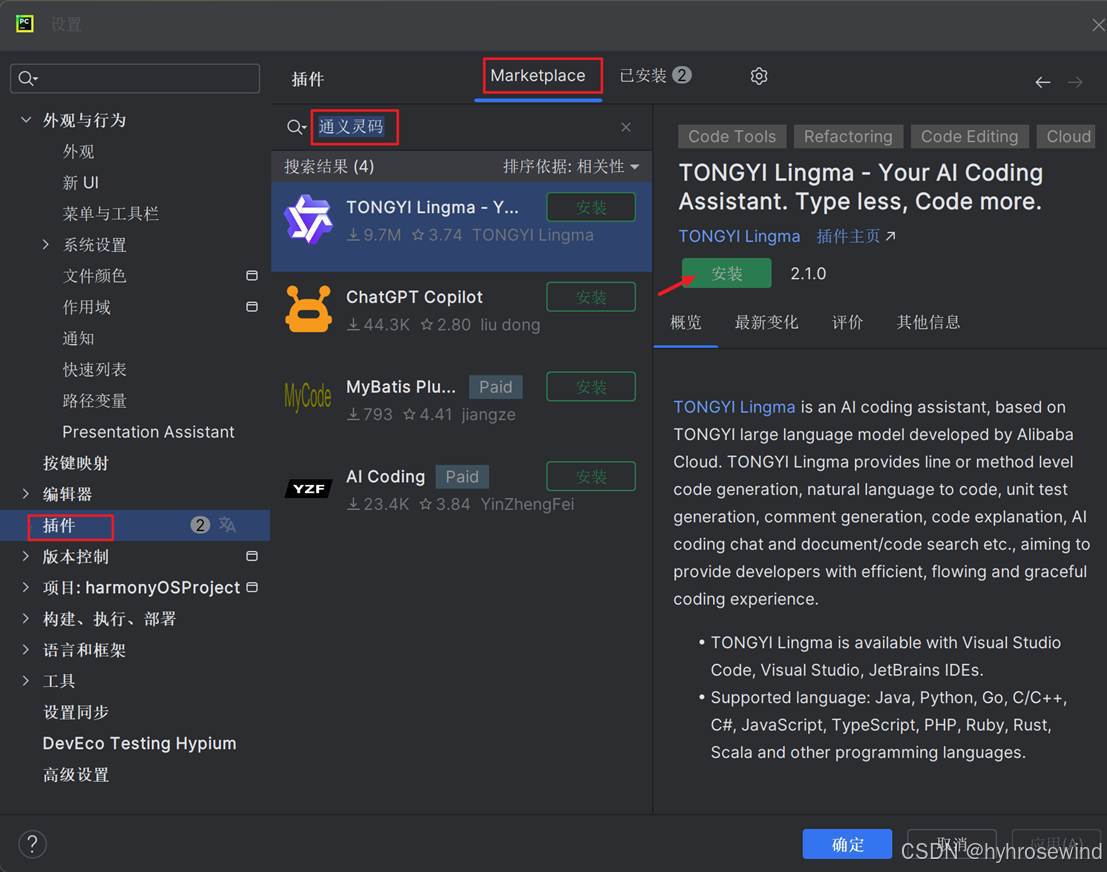1107x872 pixels.
Task: Click the plugin search magnifier icon
Action: (x=296, y=127)
